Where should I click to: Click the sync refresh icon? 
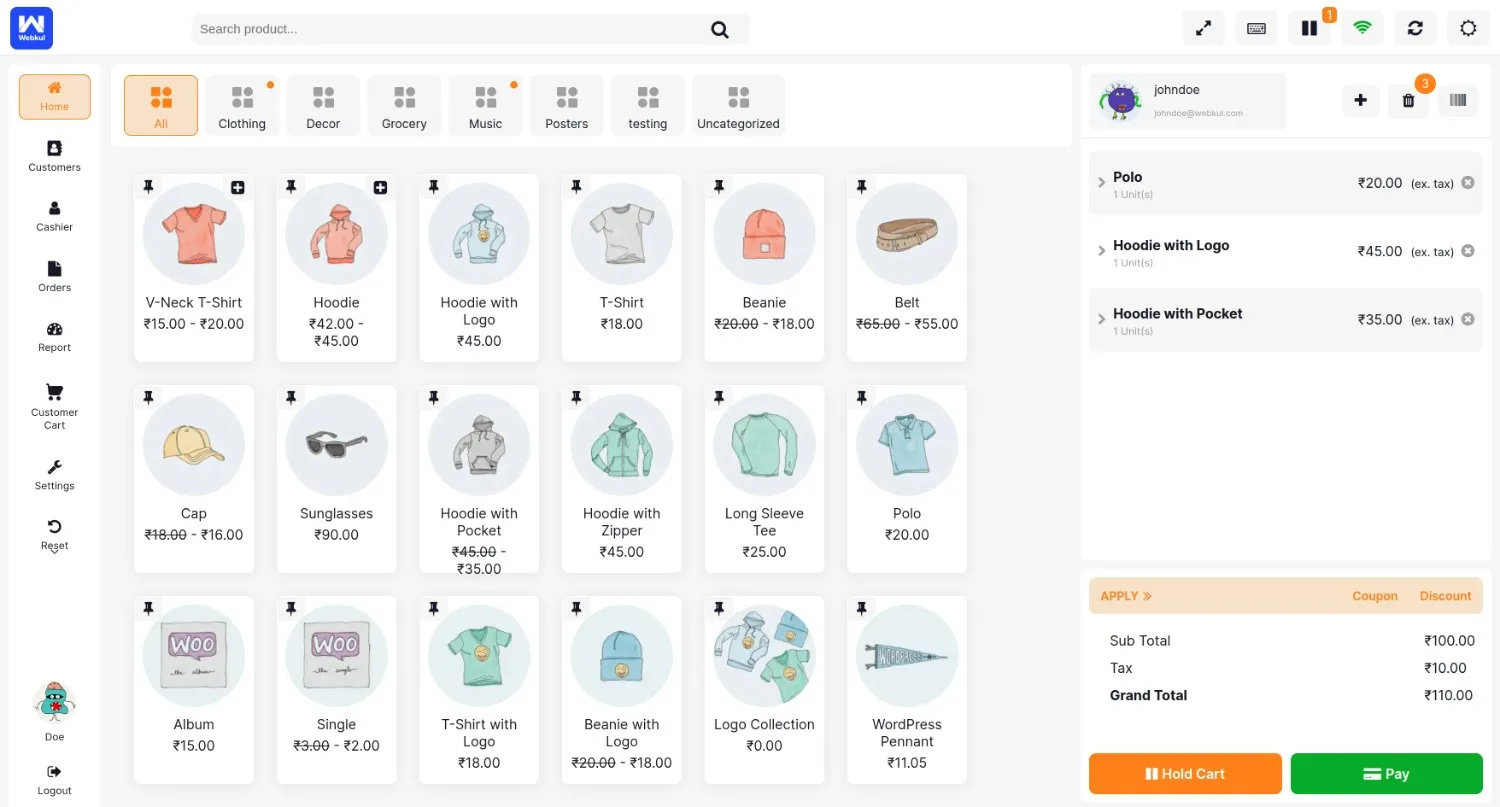tap(1415, 28)
